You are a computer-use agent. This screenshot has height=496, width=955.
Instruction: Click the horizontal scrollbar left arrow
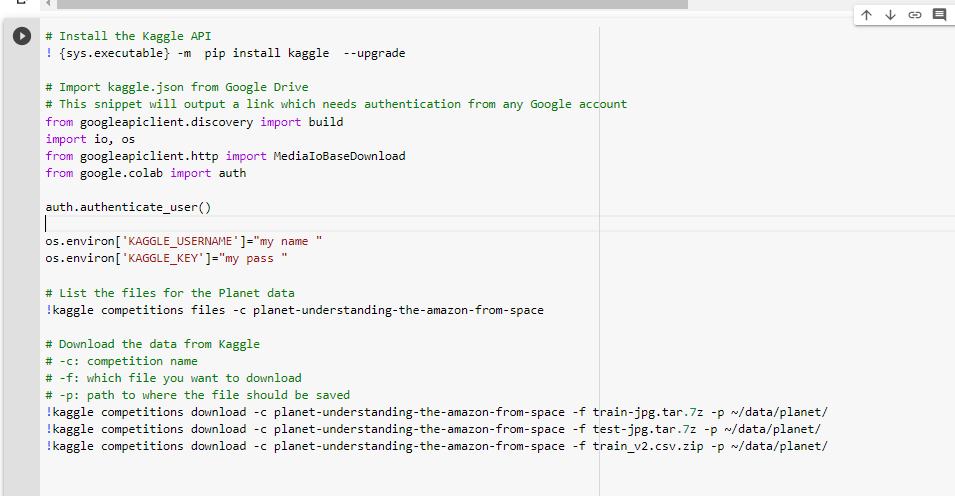[47, 4]
